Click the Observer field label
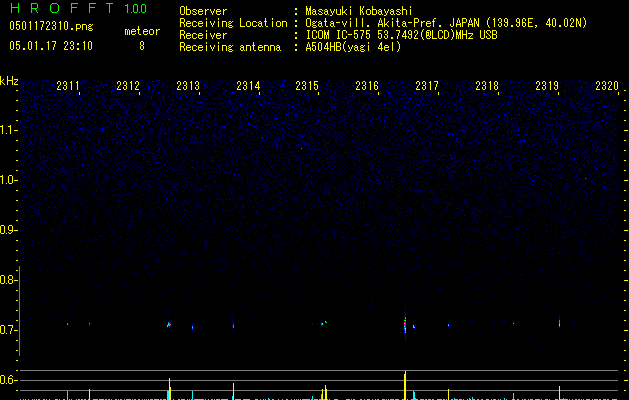Screen dimensions: 629x400 pyautogui.click(x=203, y=11)
